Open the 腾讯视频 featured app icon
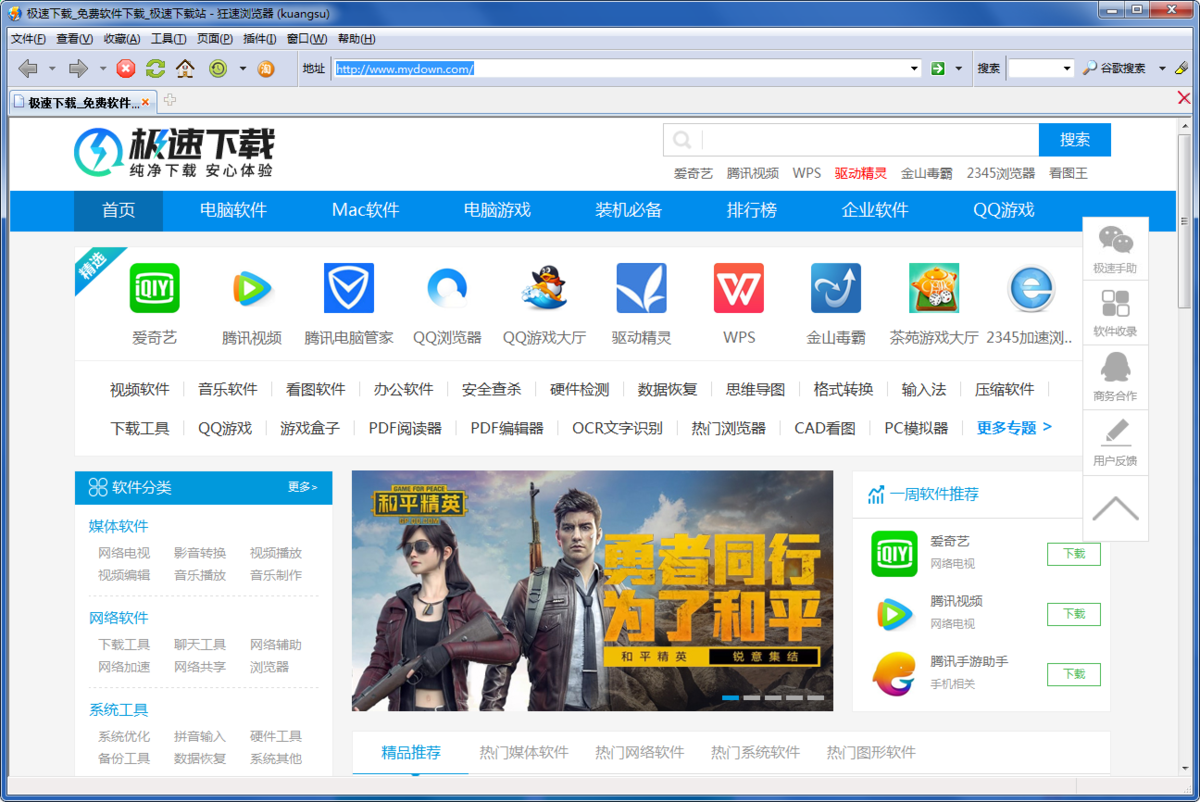The height and width of the screenshot is (802, 1200). tap(251, 288)
